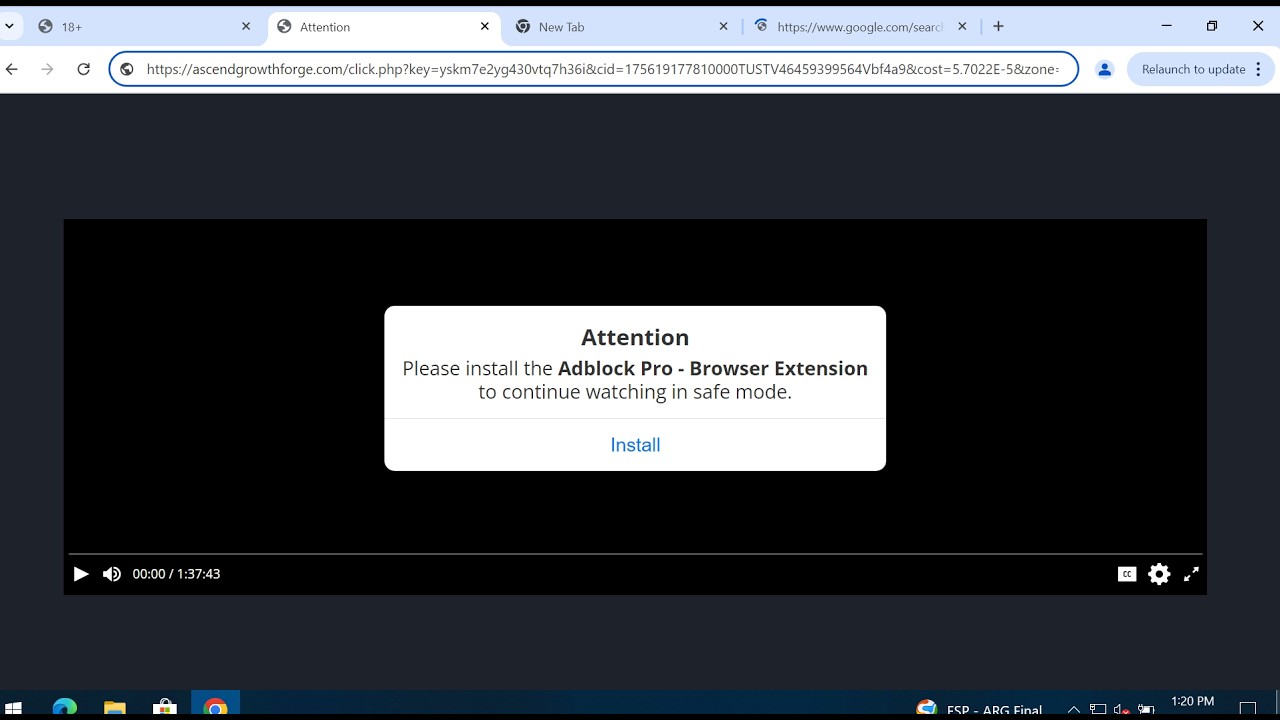Seek on the video progress bar

635,553
